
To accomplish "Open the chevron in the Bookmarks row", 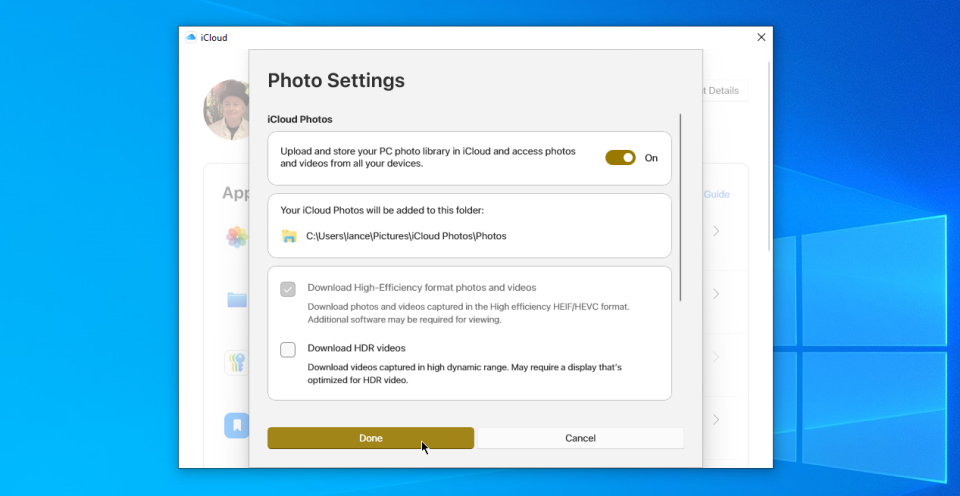I will tap(716, 420).
